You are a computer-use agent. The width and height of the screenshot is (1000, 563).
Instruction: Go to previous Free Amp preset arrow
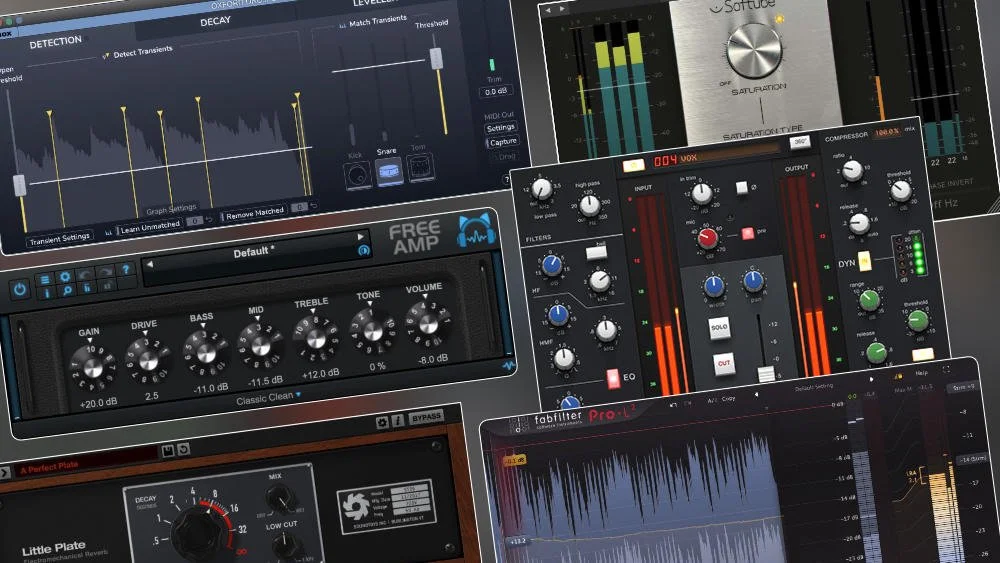[x=150, y=264]
